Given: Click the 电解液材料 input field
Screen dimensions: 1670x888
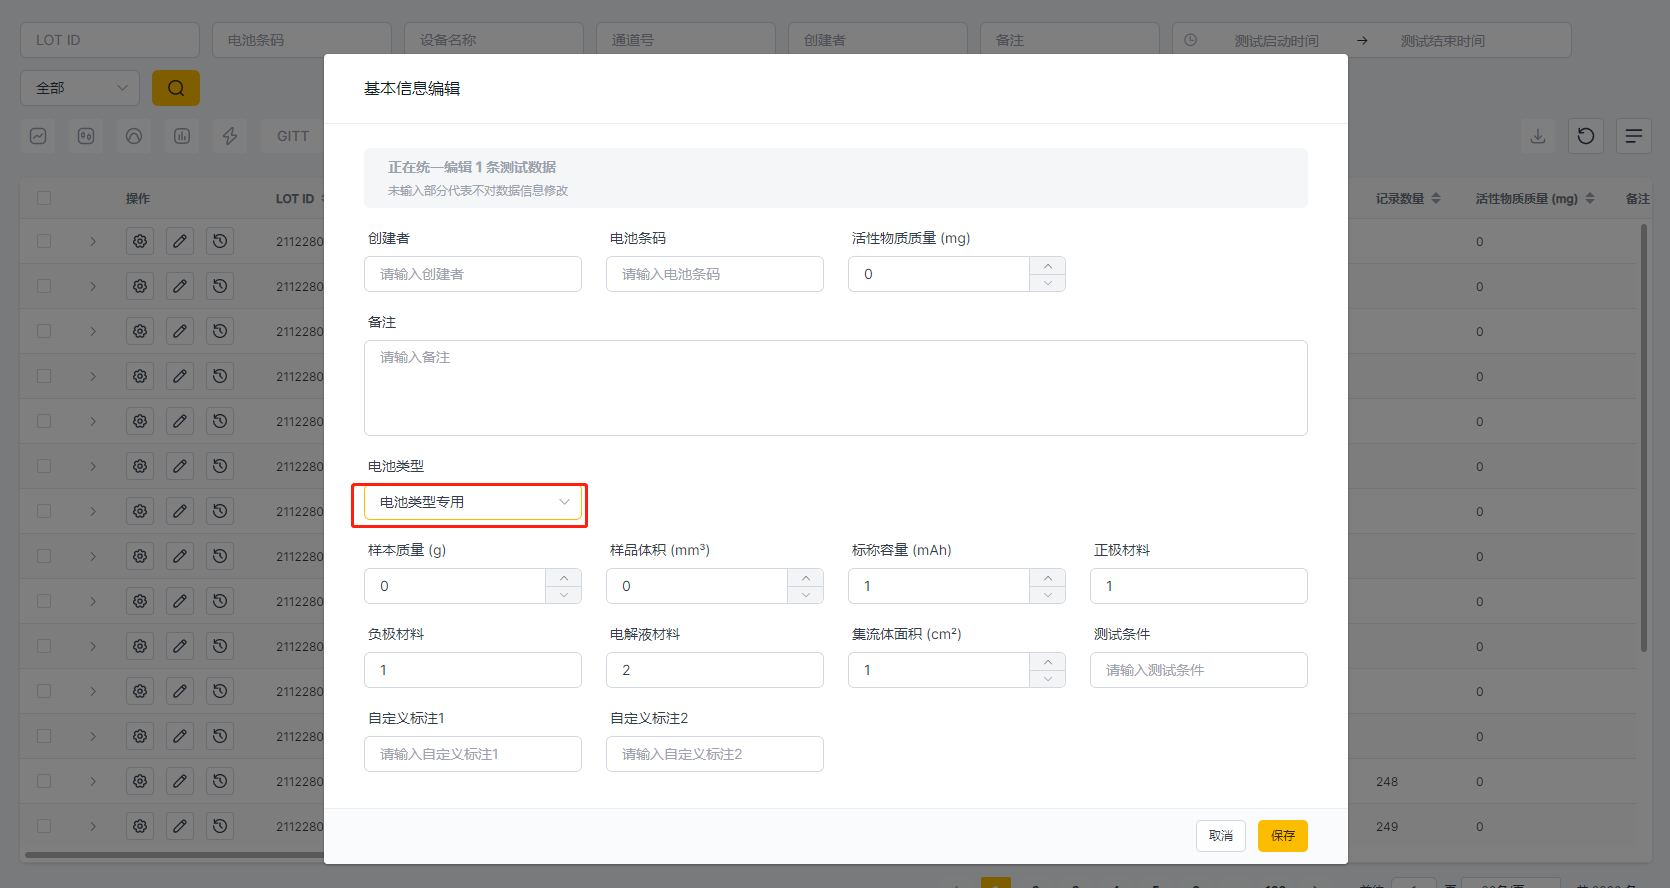Looking at the screenshot, I should 715,670.
